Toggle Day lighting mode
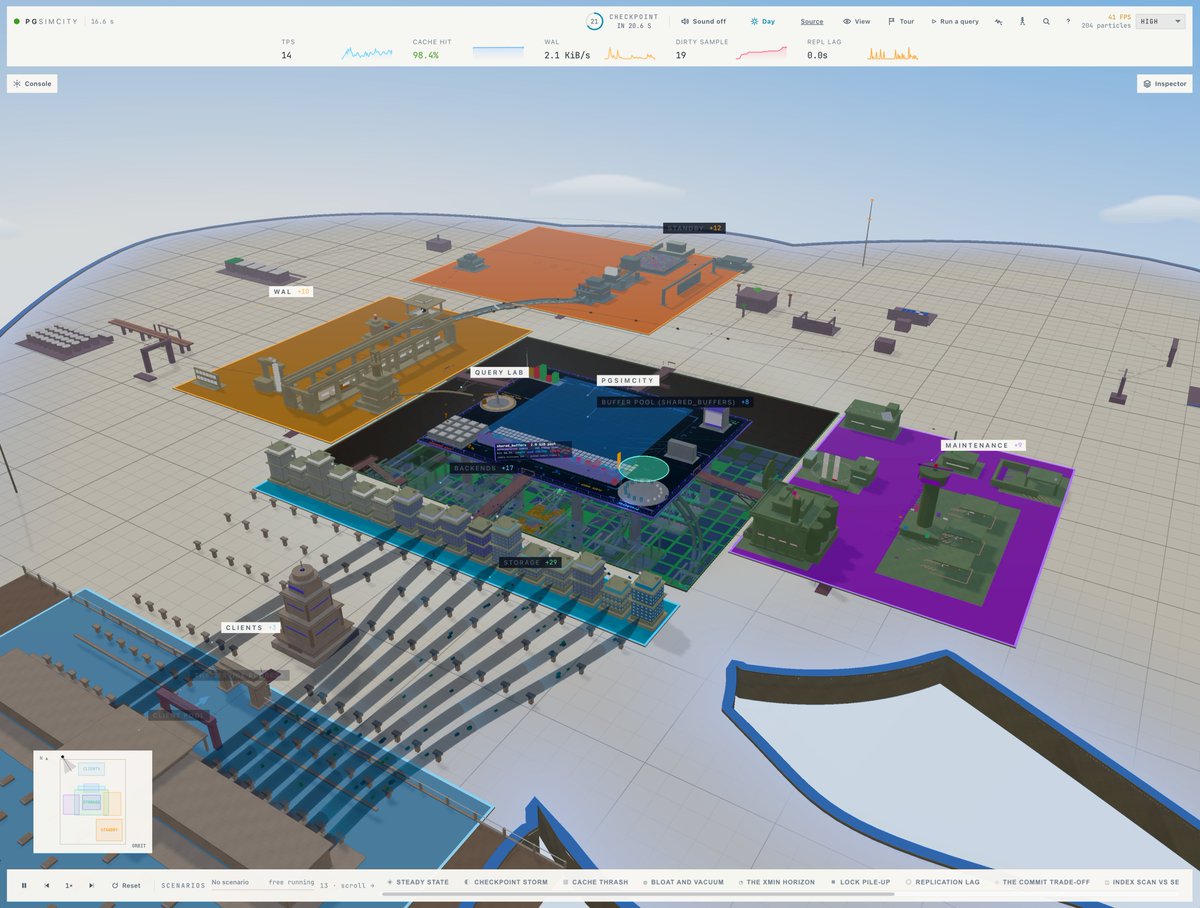1200x908 pixels. coord(762,21)
